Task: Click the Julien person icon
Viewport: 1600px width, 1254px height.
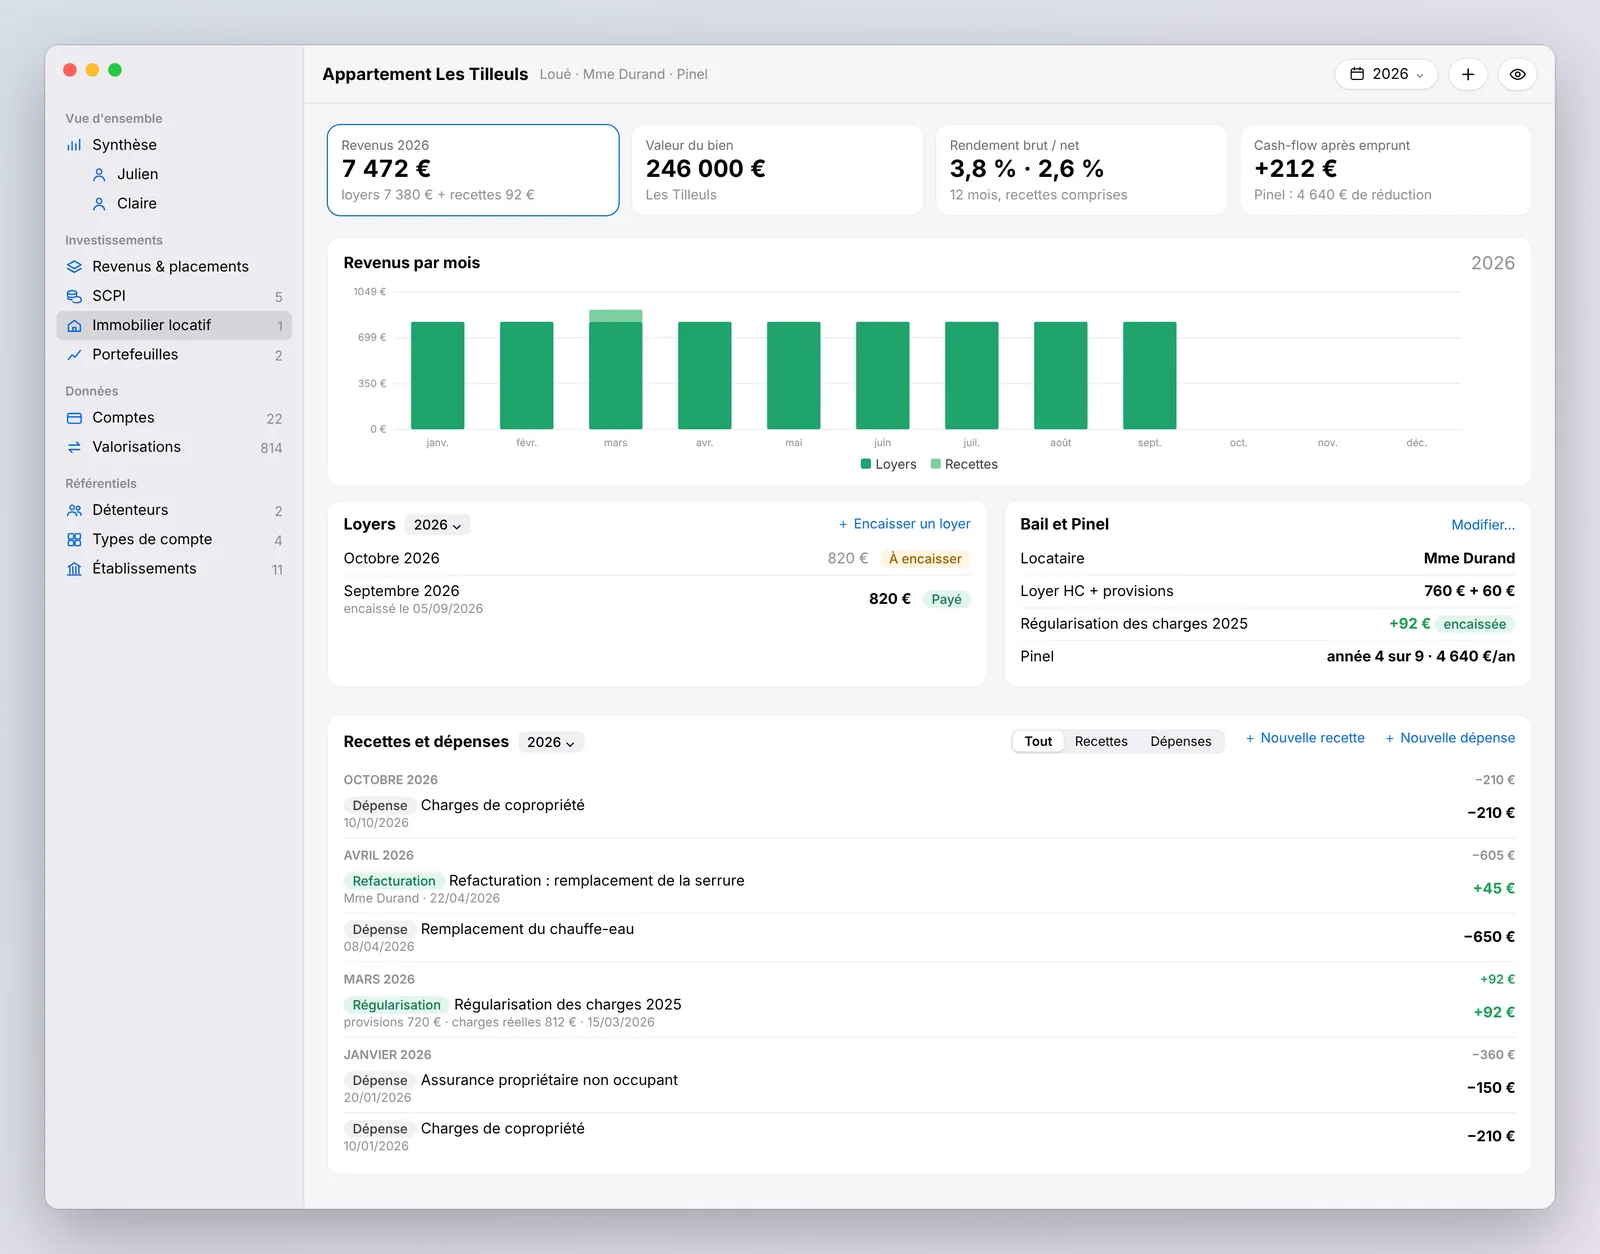Action: pyautogui.click(x=99, y=174)
